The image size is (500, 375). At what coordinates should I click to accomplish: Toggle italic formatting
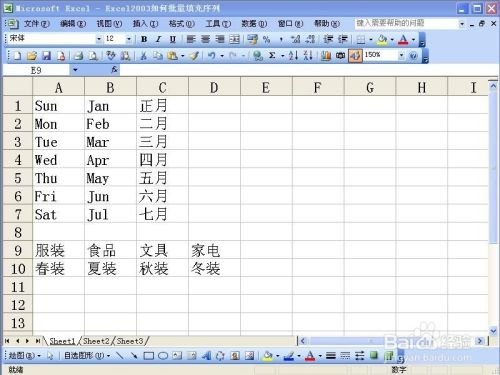click(x=158, y=39)
